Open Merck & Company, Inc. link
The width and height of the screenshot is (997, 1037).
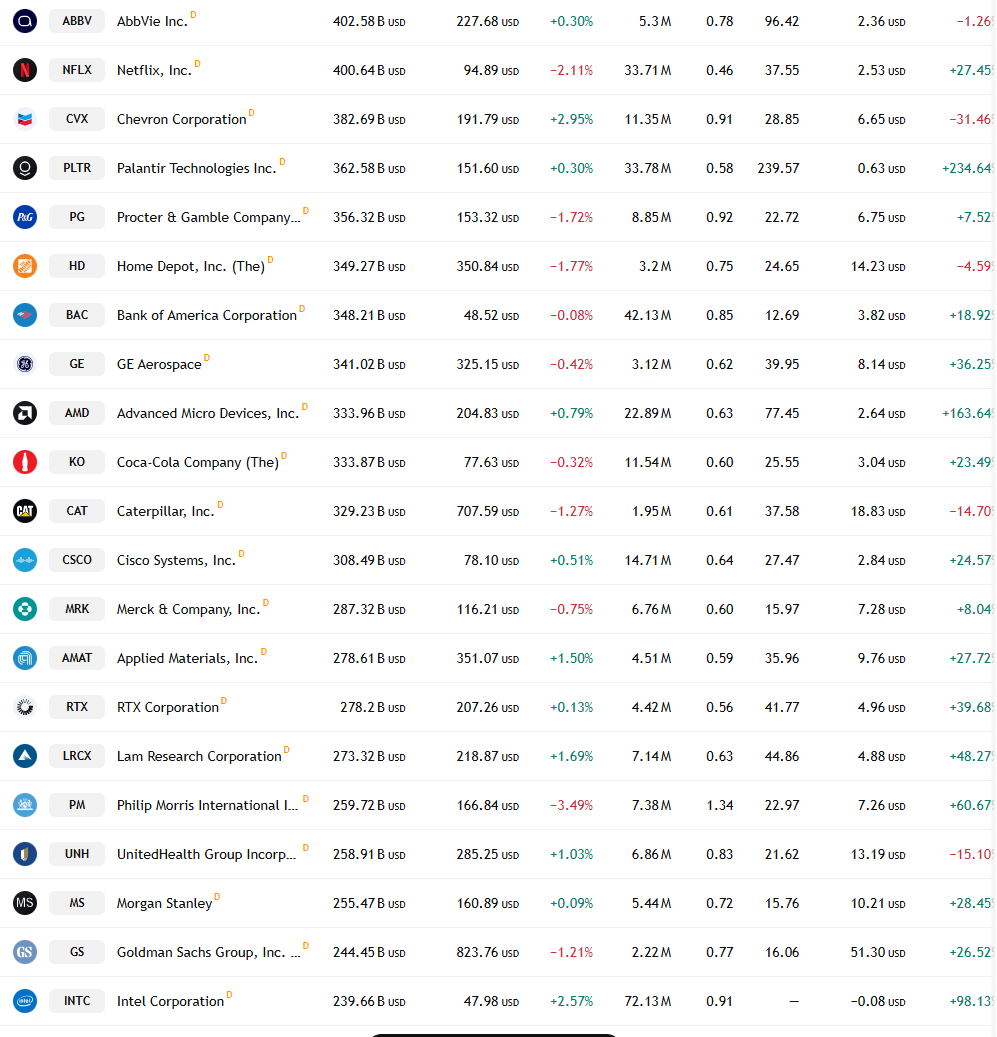tap(188, 609)
